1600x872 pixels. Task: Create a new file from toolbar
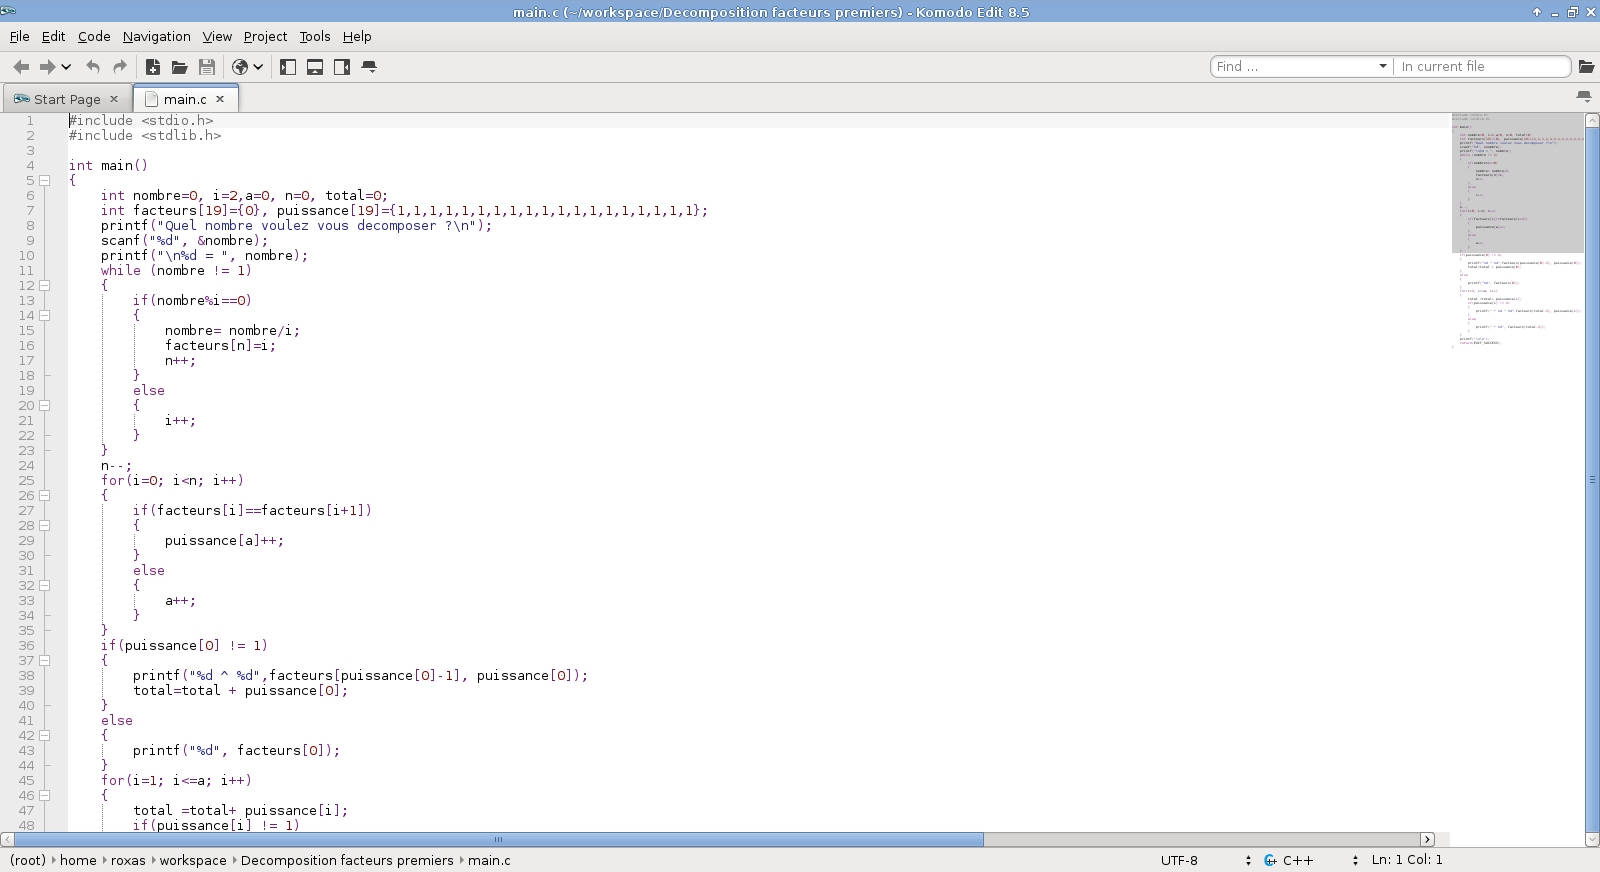pos(153,67)
